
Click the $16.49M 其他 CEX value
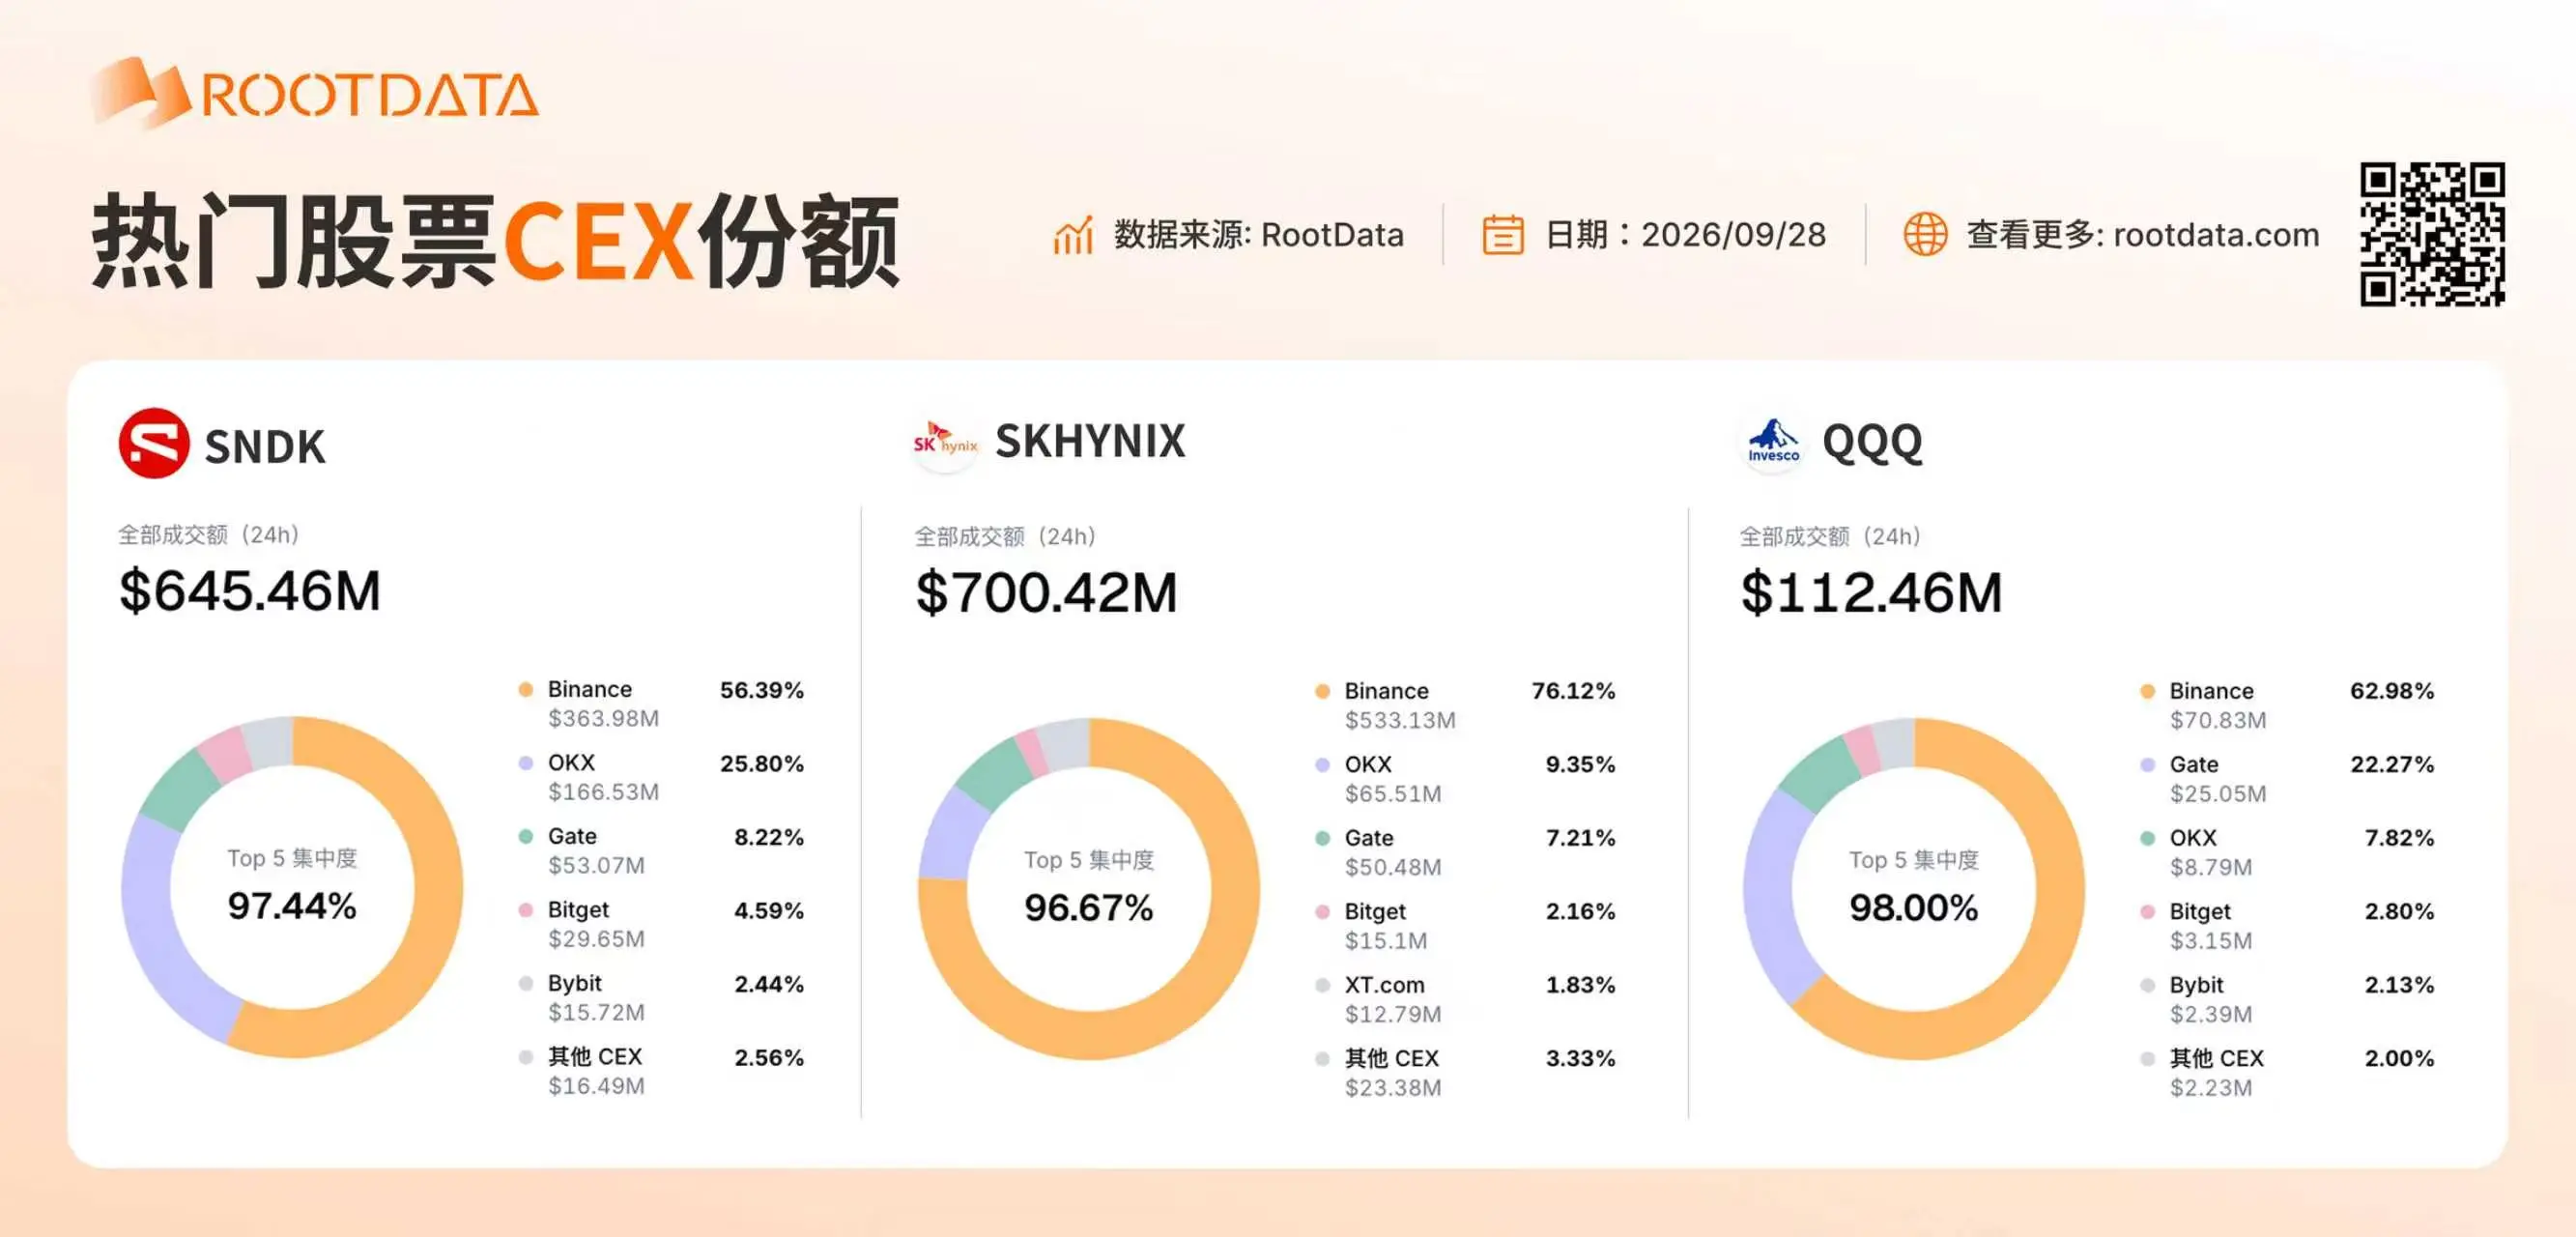(596, 1086)
